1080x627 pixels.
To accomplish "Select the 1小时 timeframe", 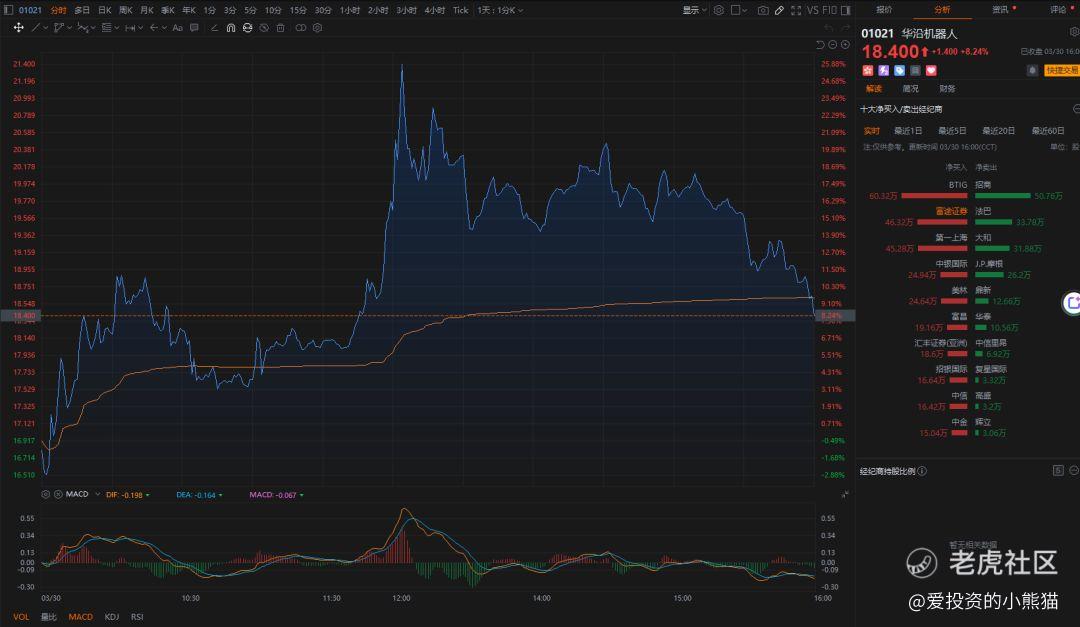I will (350, 10).
